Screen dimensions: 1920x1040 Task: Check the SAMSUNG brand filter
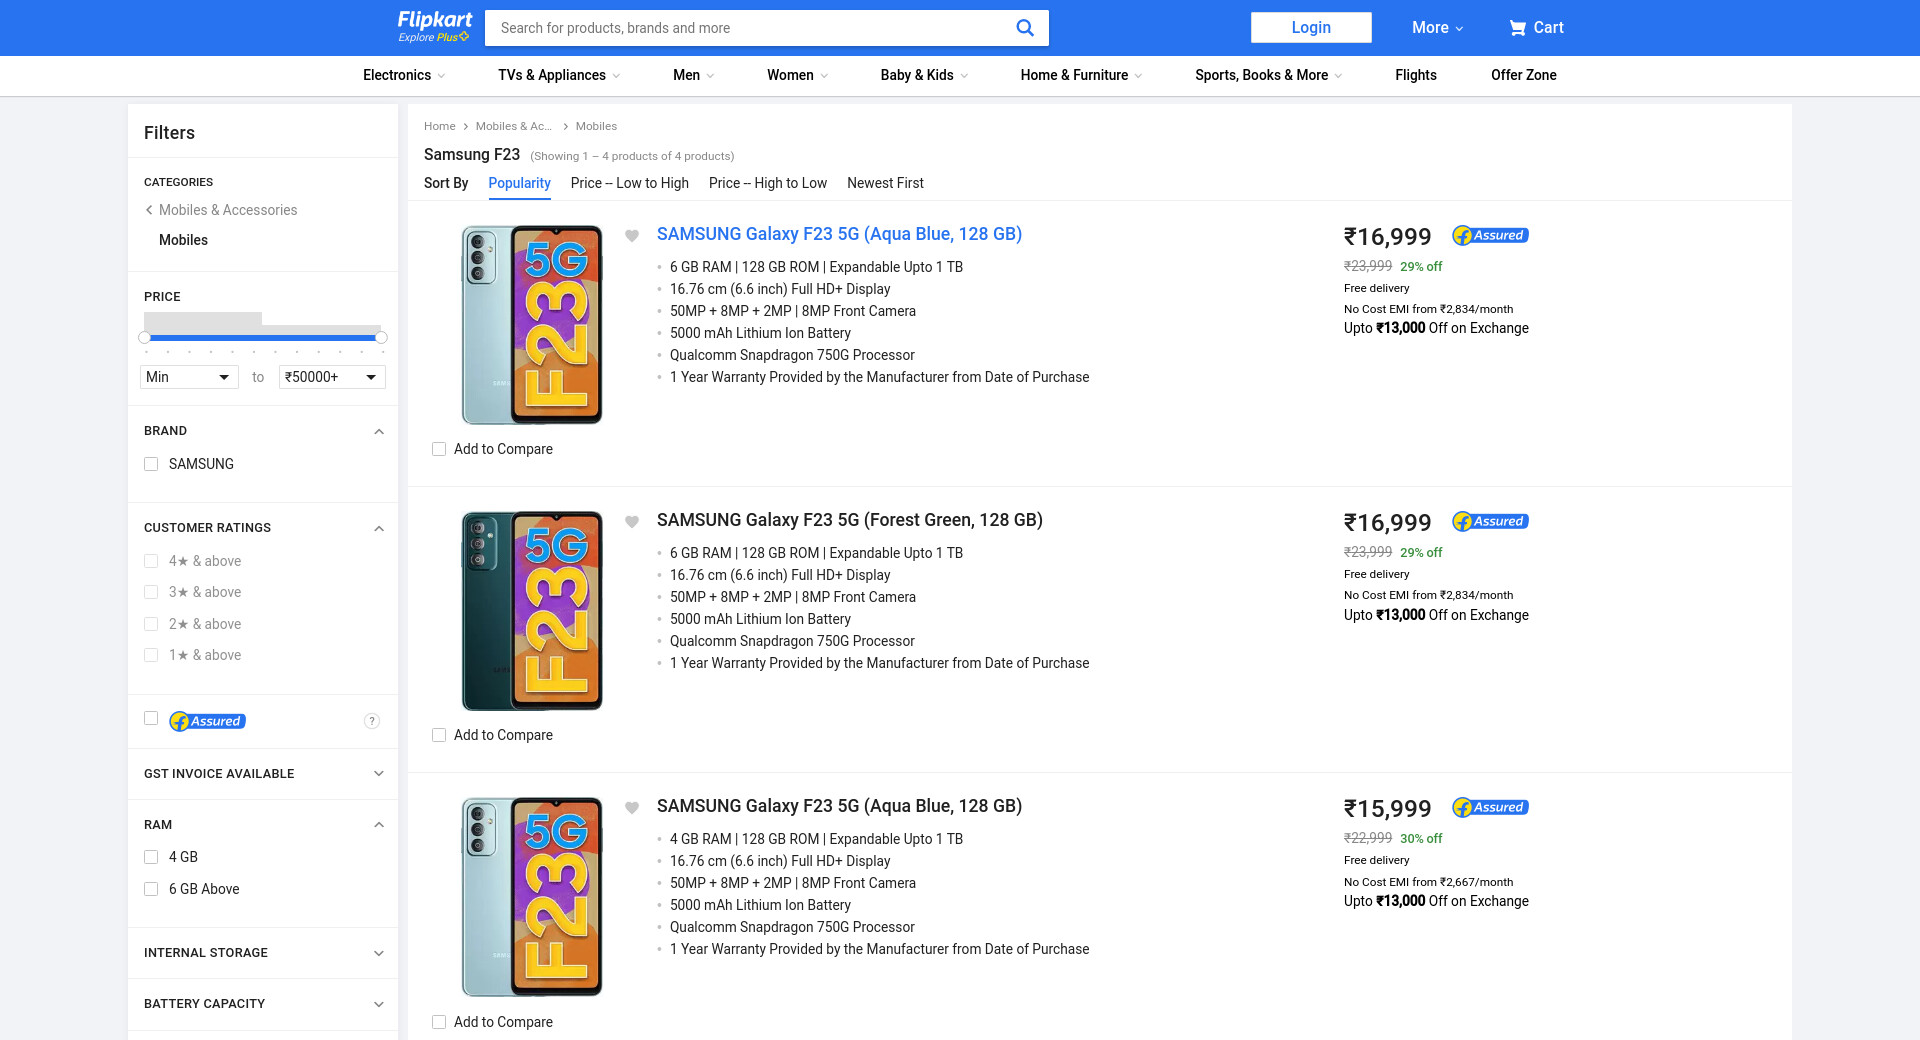152,464
